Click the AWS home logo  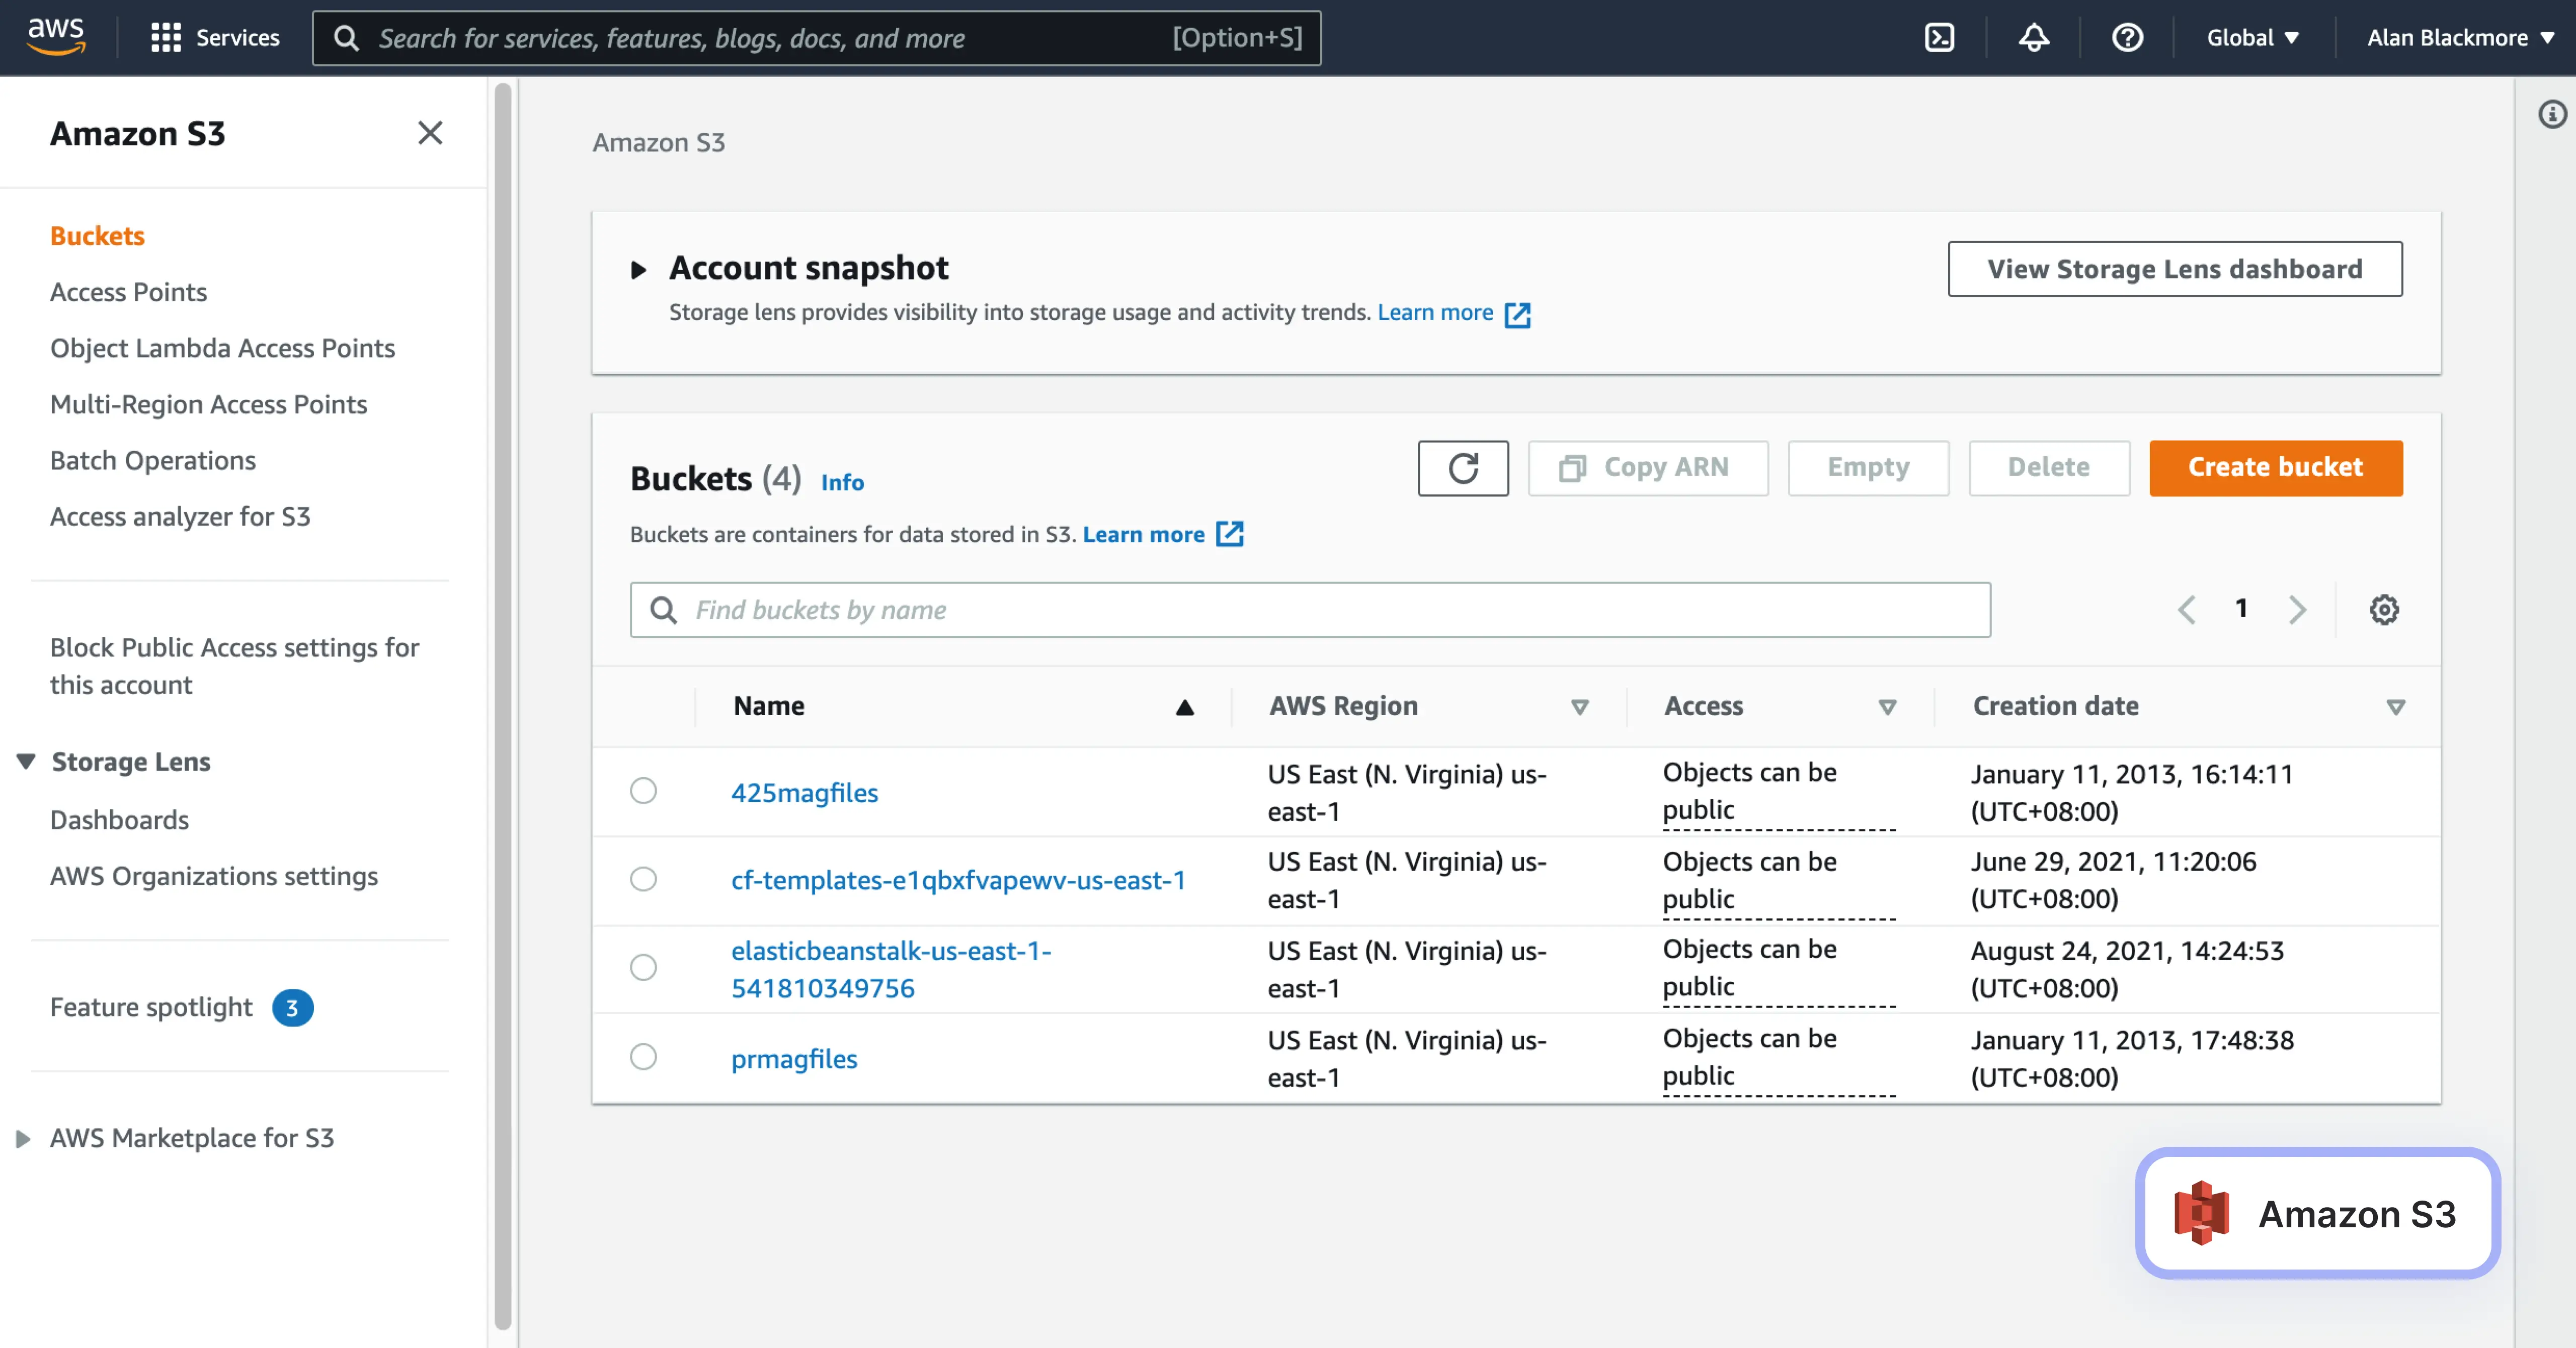[x=57, y=36]
